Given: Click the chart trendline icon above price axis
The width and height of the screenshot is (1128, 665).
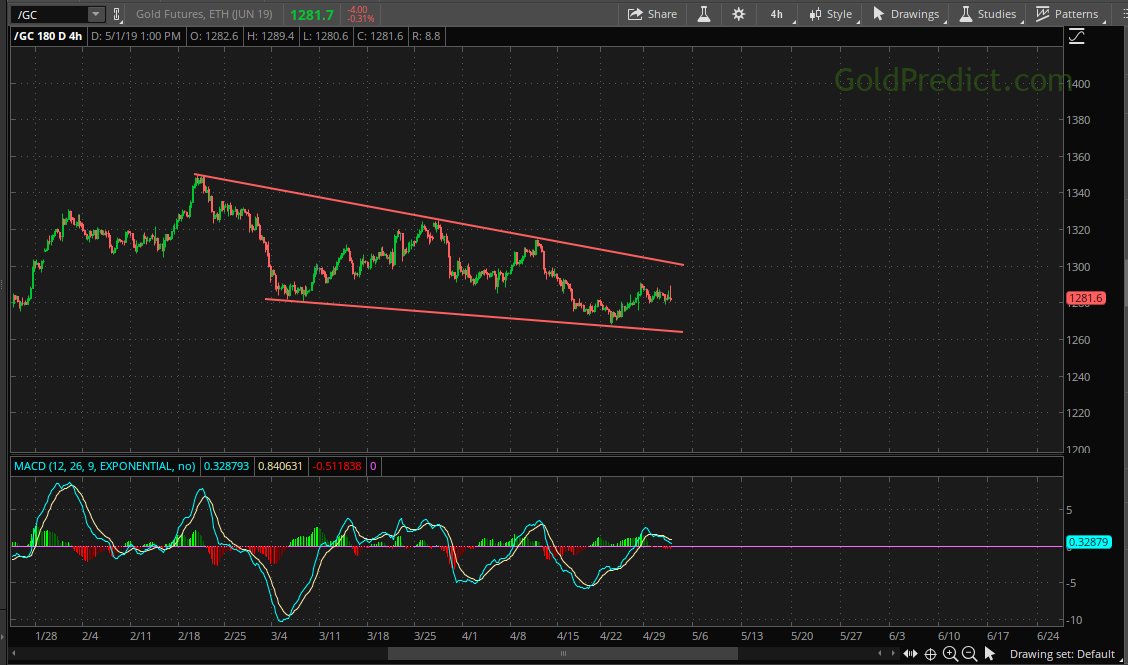Looking at the screenshot, I should coord(1076,36).
